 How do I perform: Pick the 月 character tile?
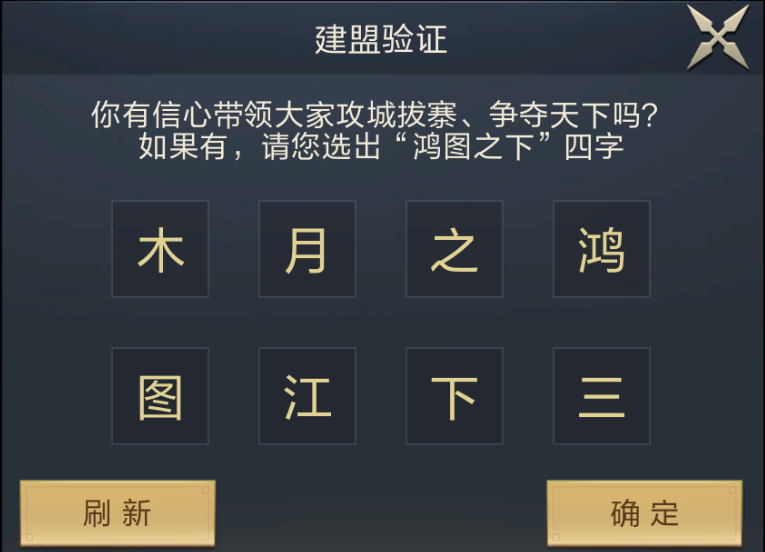(307, 249)
